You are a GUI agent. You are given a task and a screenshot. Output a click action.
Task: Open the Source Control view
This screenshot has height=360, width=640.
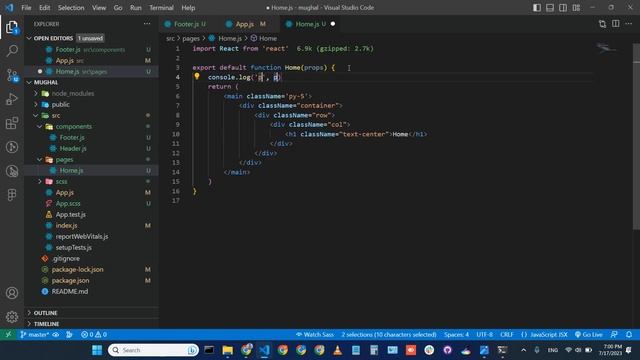coord(12,75)
